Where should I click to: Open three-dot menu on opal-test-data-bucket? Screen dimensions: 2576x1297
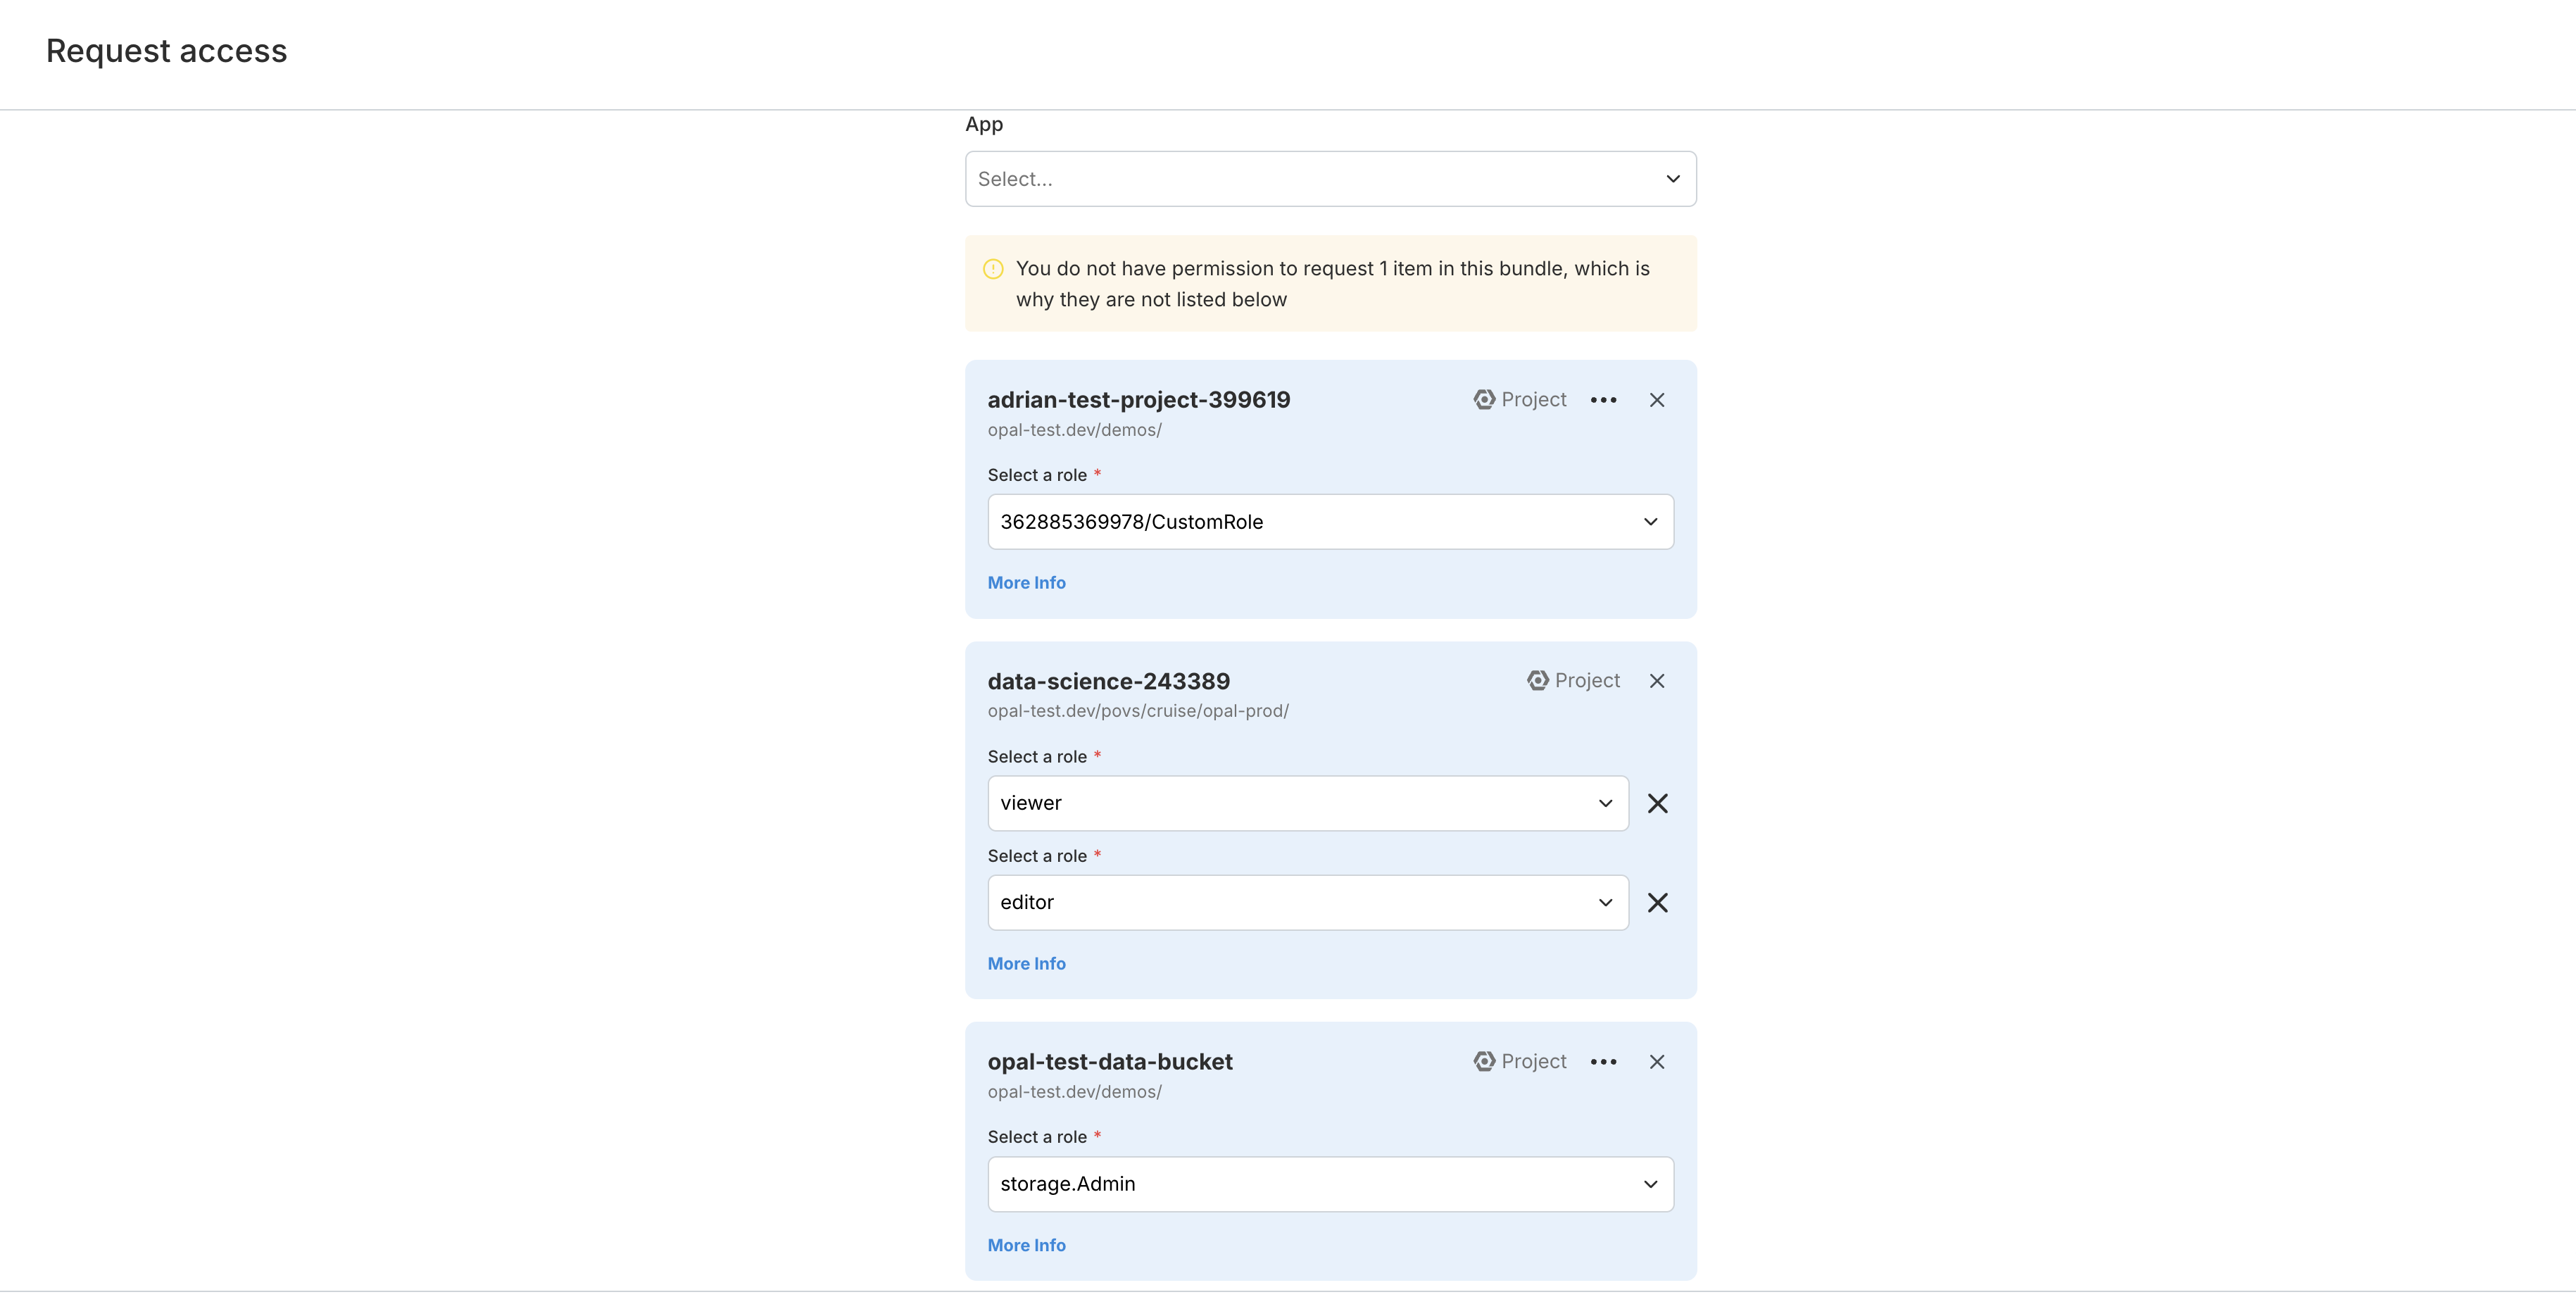1603,1062
